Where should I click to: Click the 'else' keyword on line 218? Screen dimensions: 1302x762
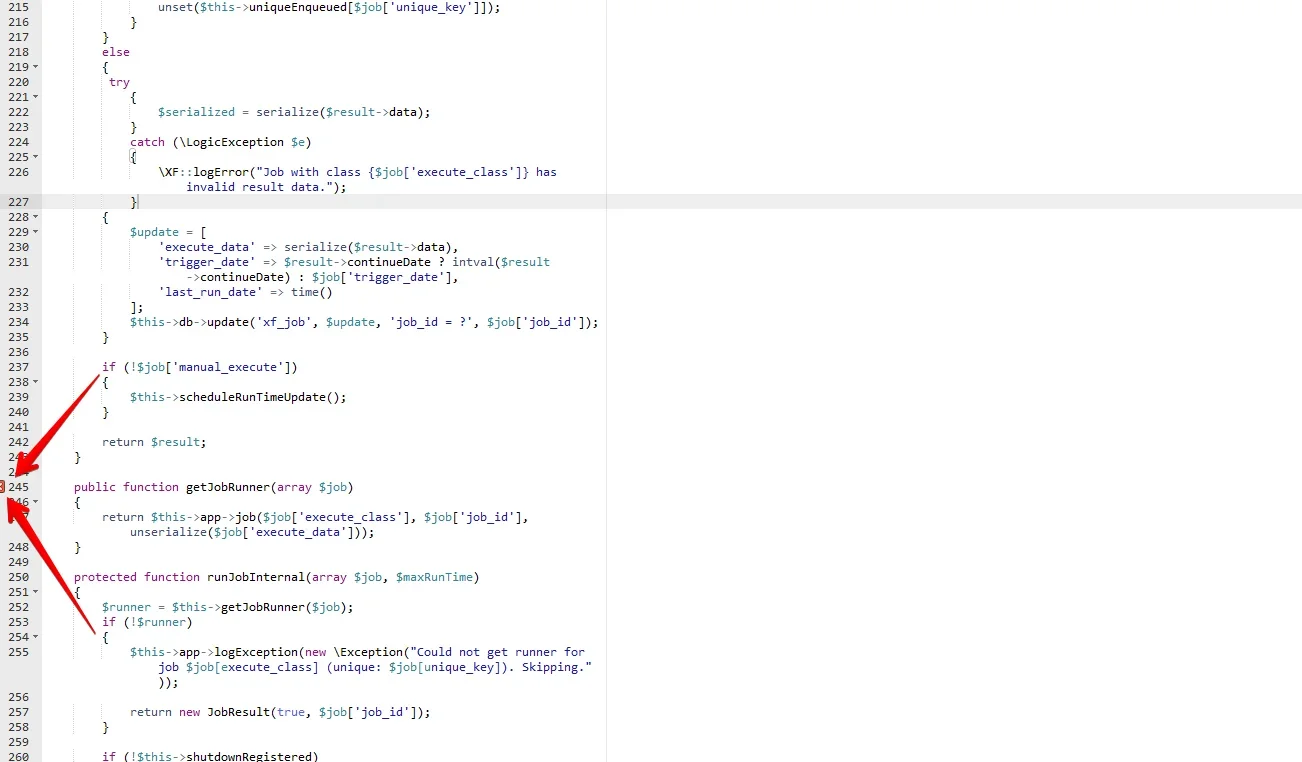116,52
